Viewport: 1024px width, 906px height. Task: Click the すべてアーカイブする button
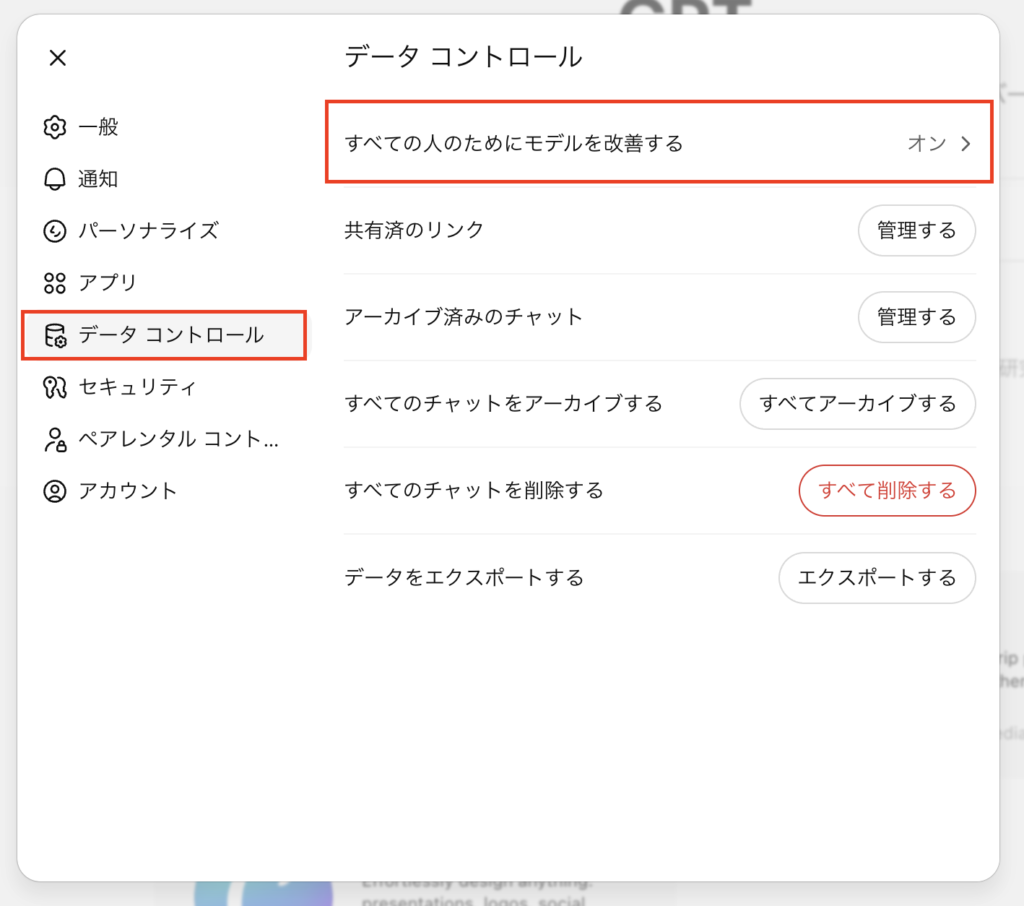857,404
